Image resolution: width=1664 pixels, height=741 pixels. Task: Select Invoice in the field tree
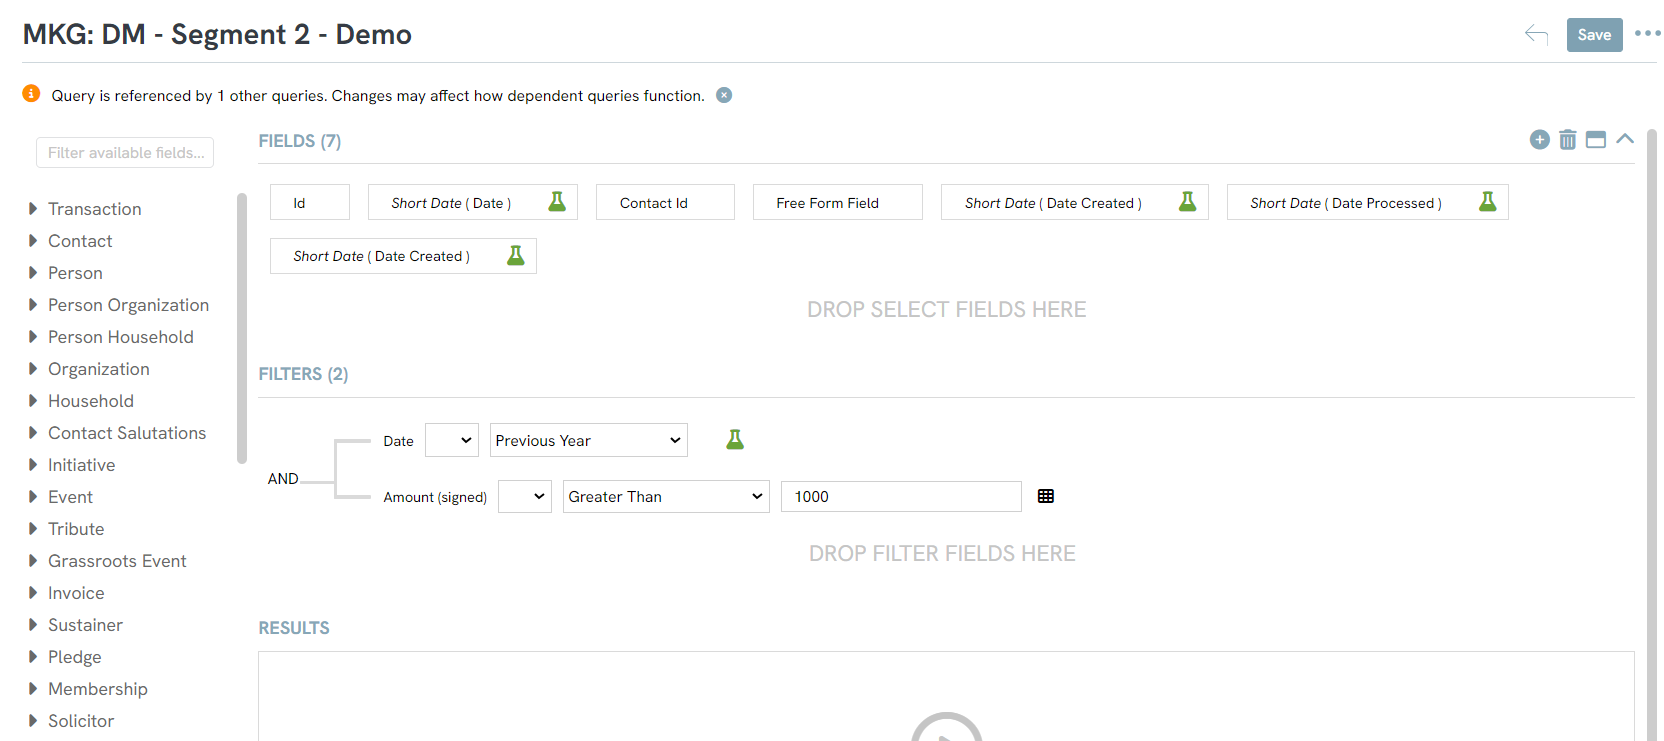(76, 593)
